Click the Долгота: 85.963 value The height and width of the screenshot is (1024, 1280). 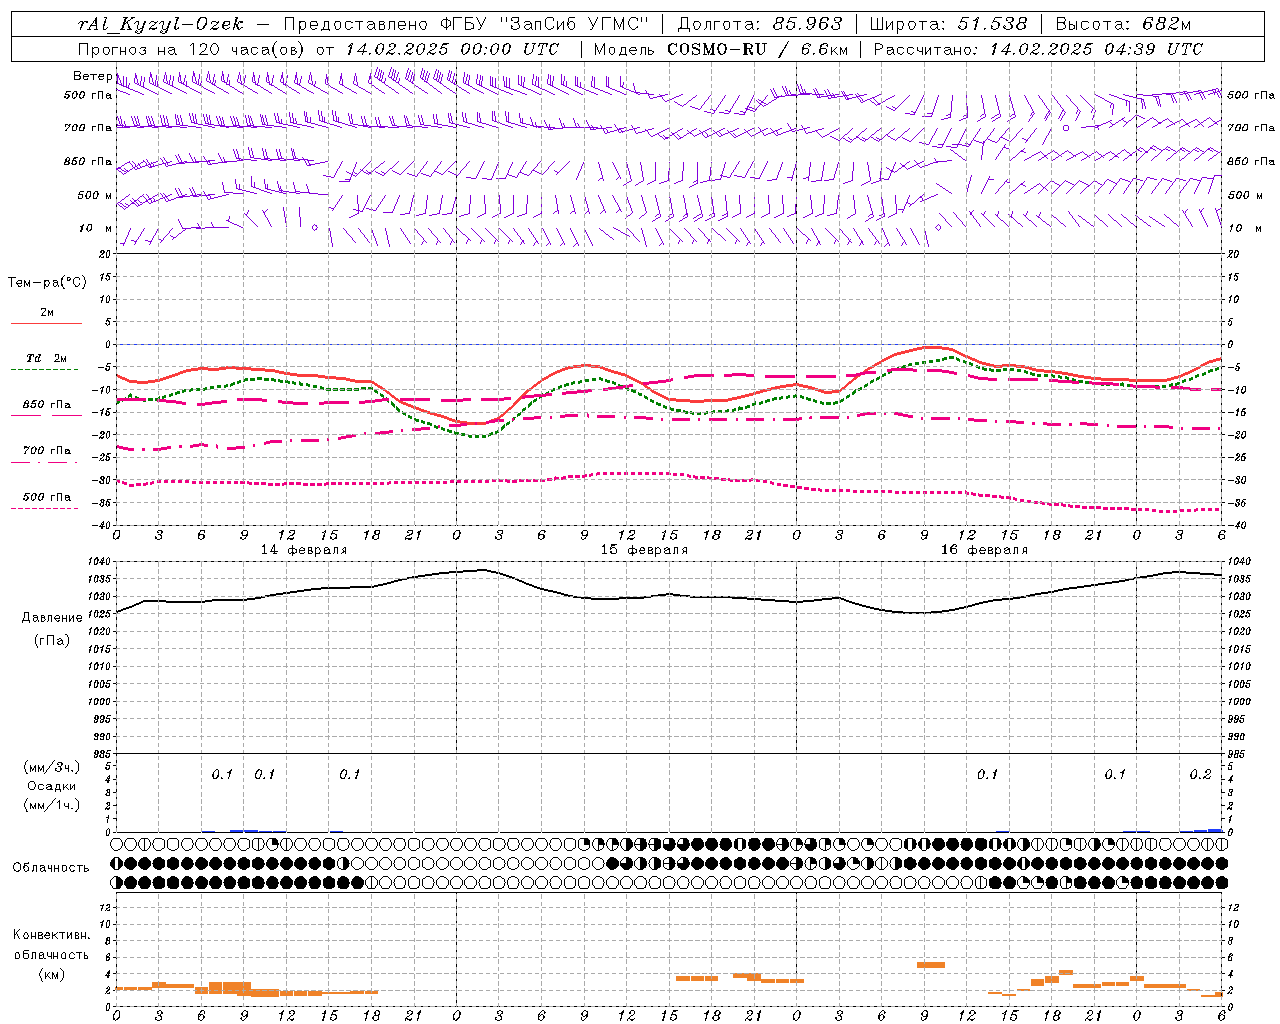[760, 24]
